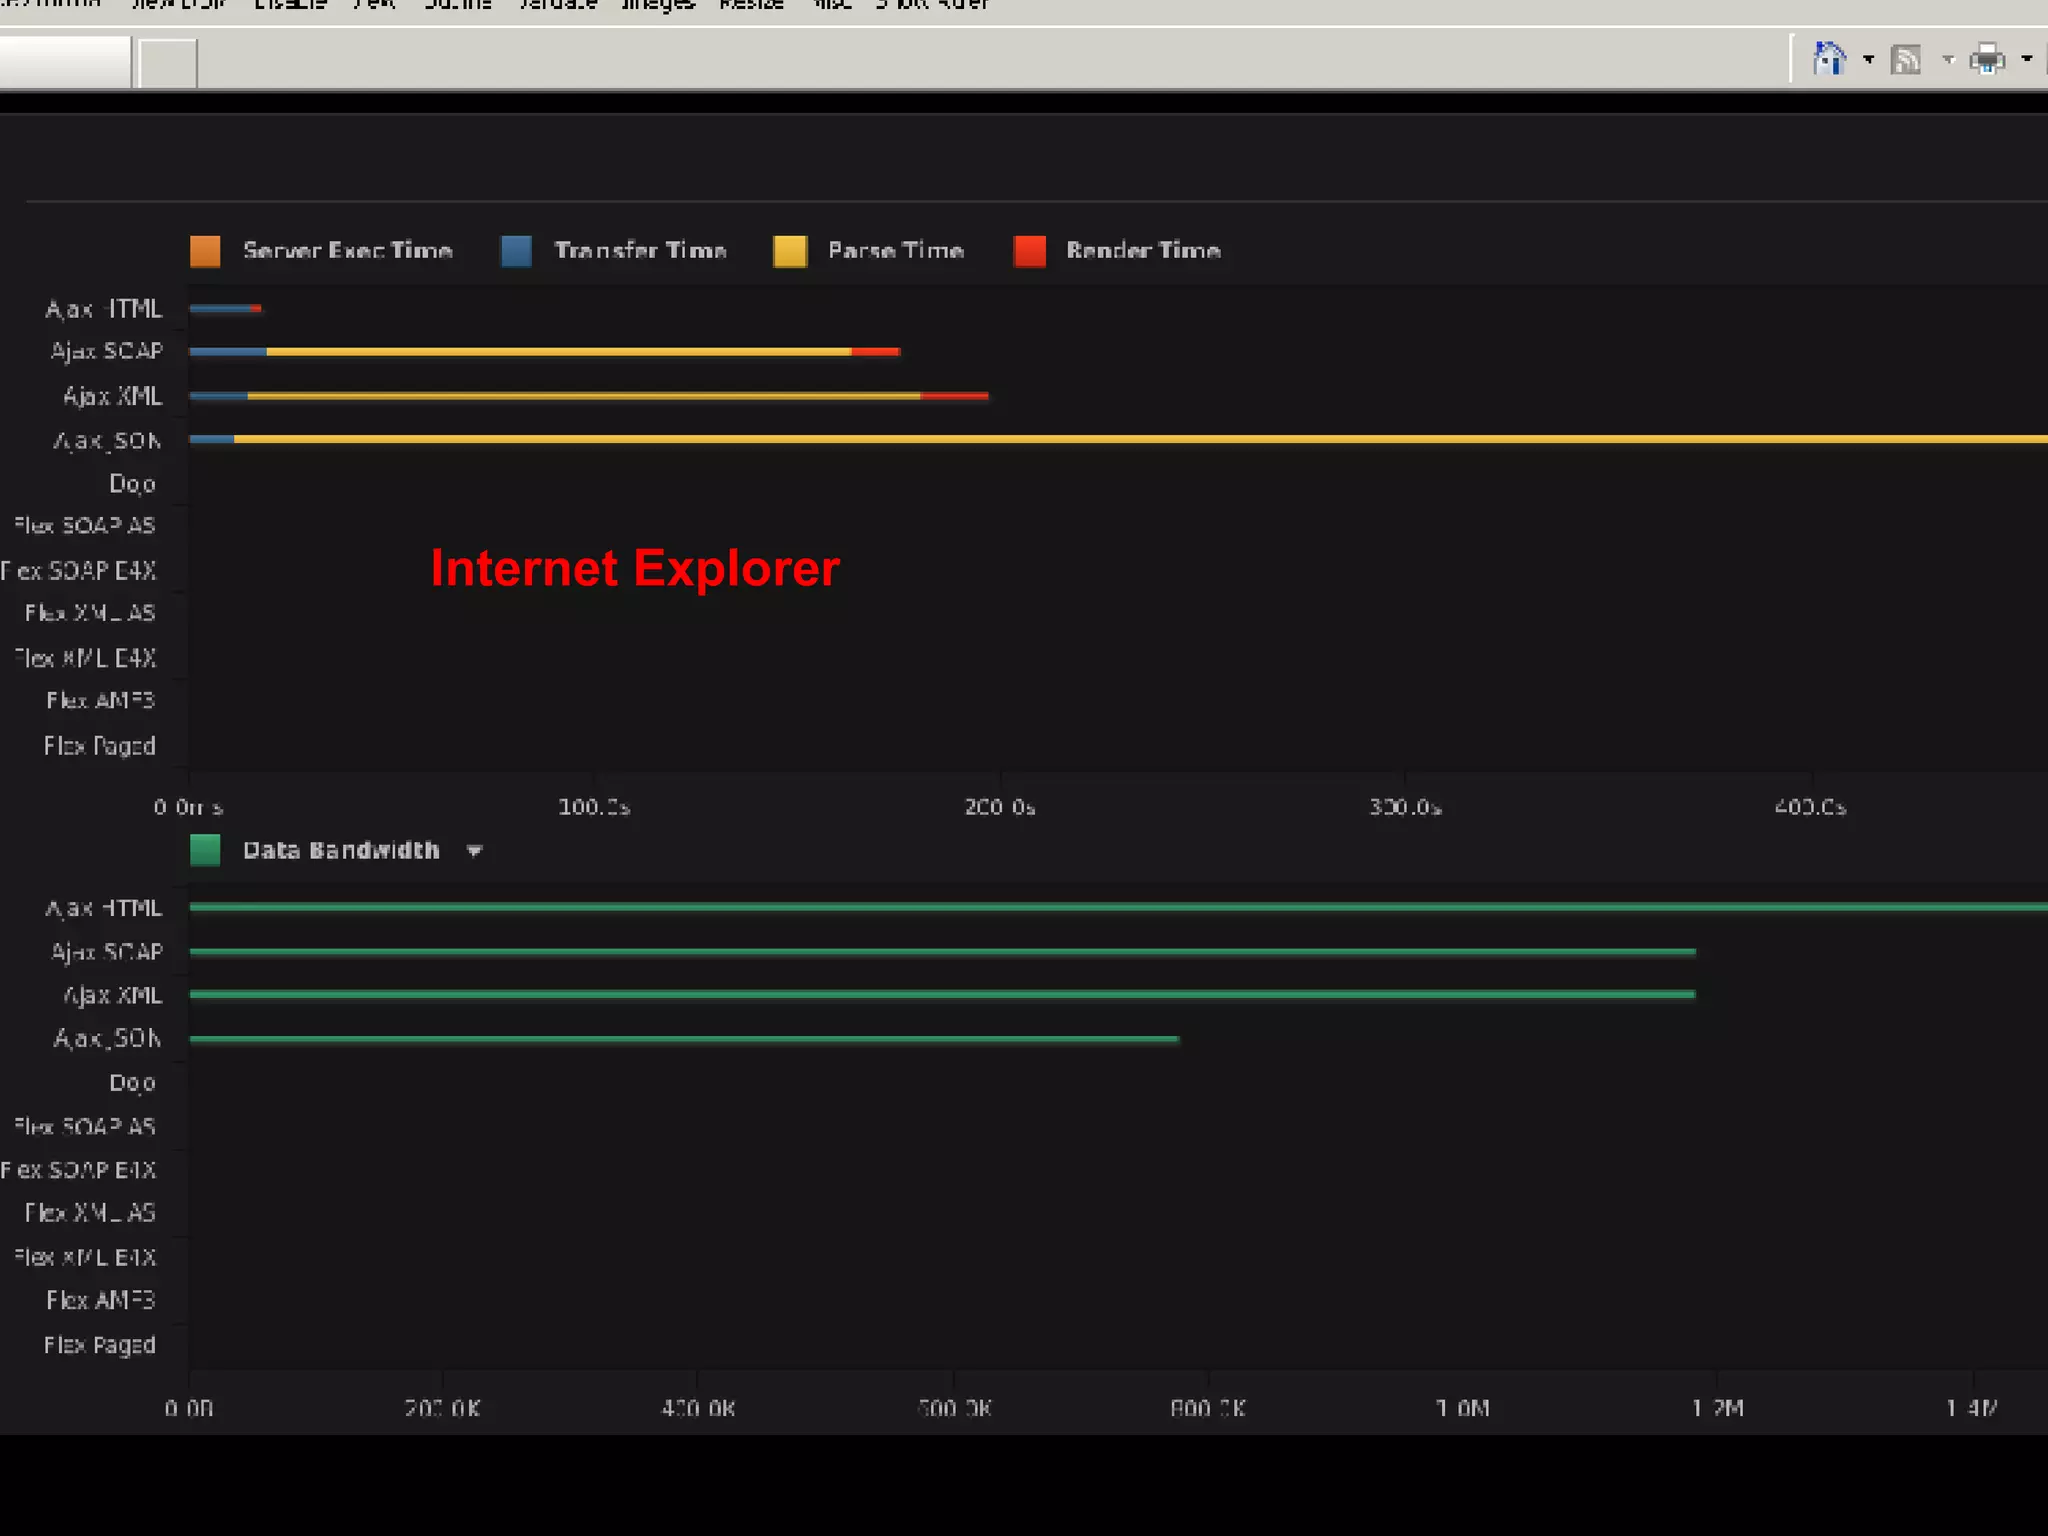Viewport: 2048px width, 1536px height.
Task: Click the Ajax JSON long yellow time bar
Action: (1141, 439)
